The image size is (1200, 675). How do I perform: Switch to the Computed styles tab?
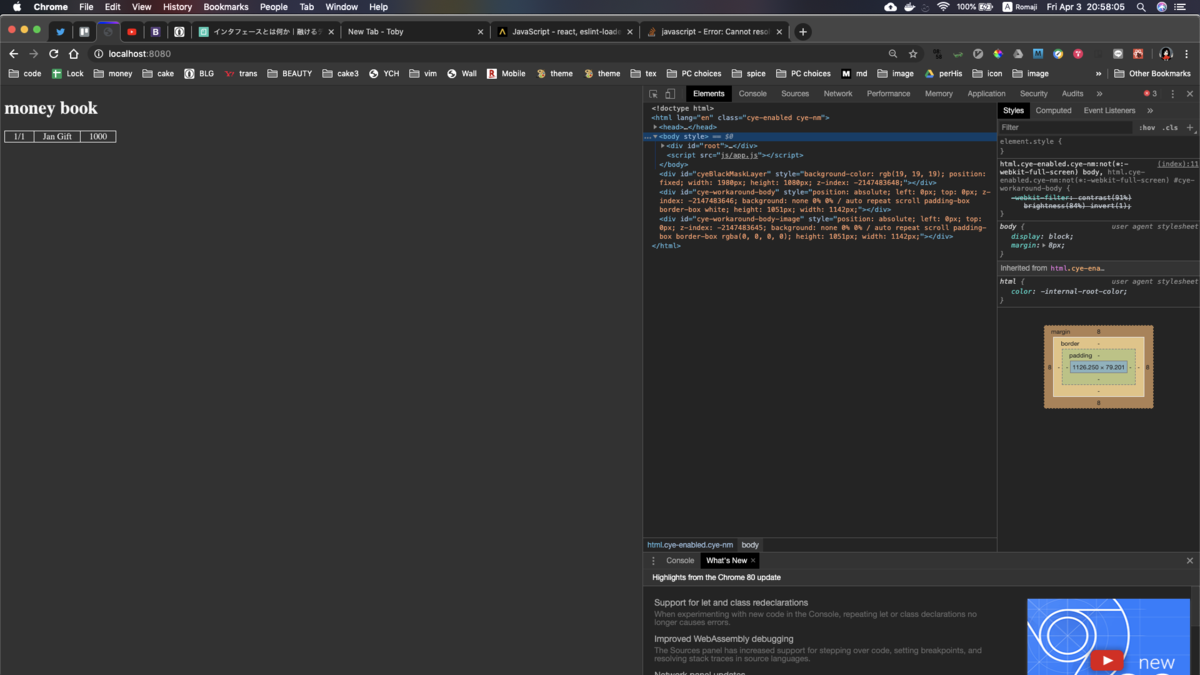1053,111
